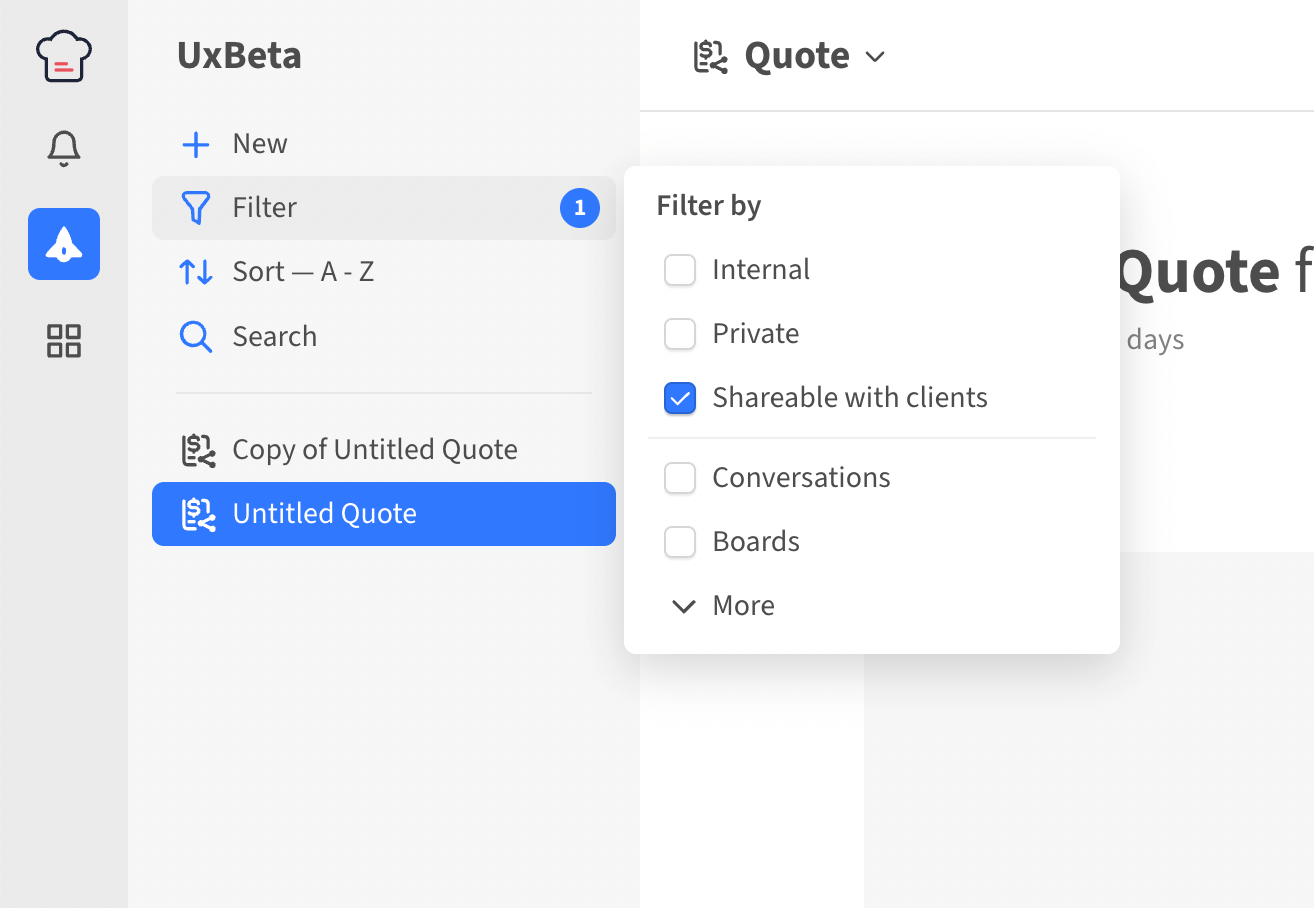Click the funnel Filter icon
The image size is (1314, 908).
196,208
